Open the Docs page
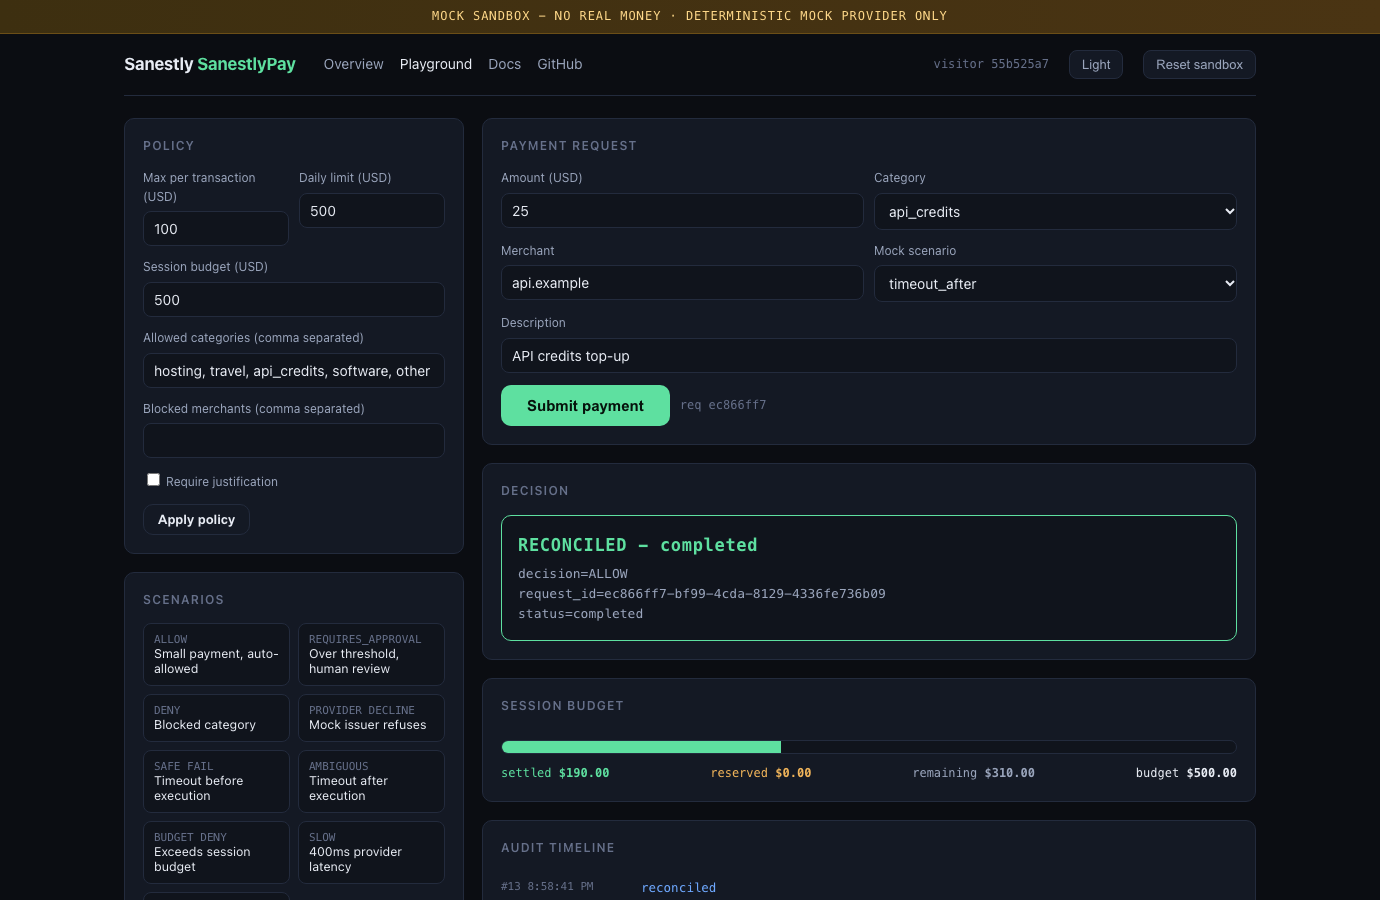The image size is (1380, 900). pos(504,64)
